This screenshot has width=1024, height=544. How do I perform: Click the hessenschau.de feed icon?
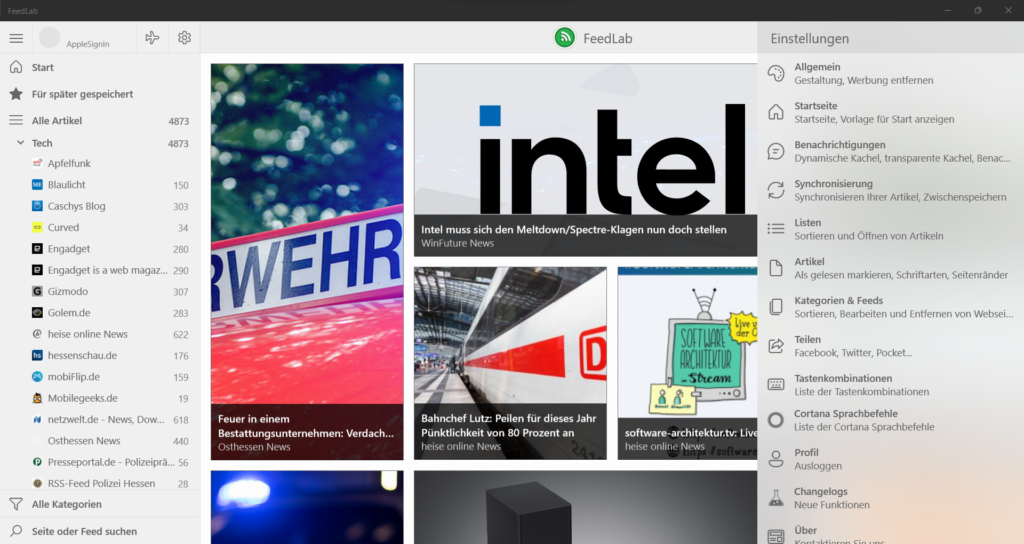37,355
